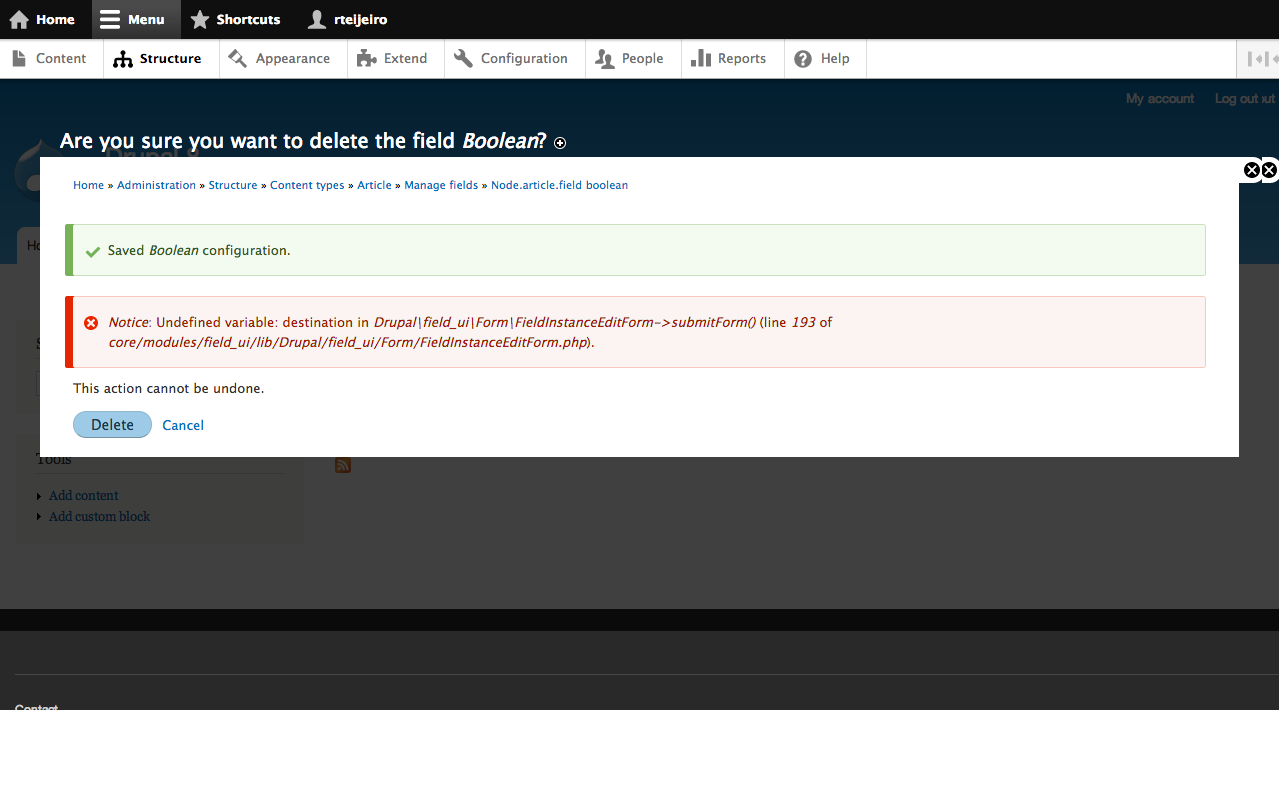The image size is (1279, 798).
Task: Open Add custom block link
Action: (x=99, y=516)
